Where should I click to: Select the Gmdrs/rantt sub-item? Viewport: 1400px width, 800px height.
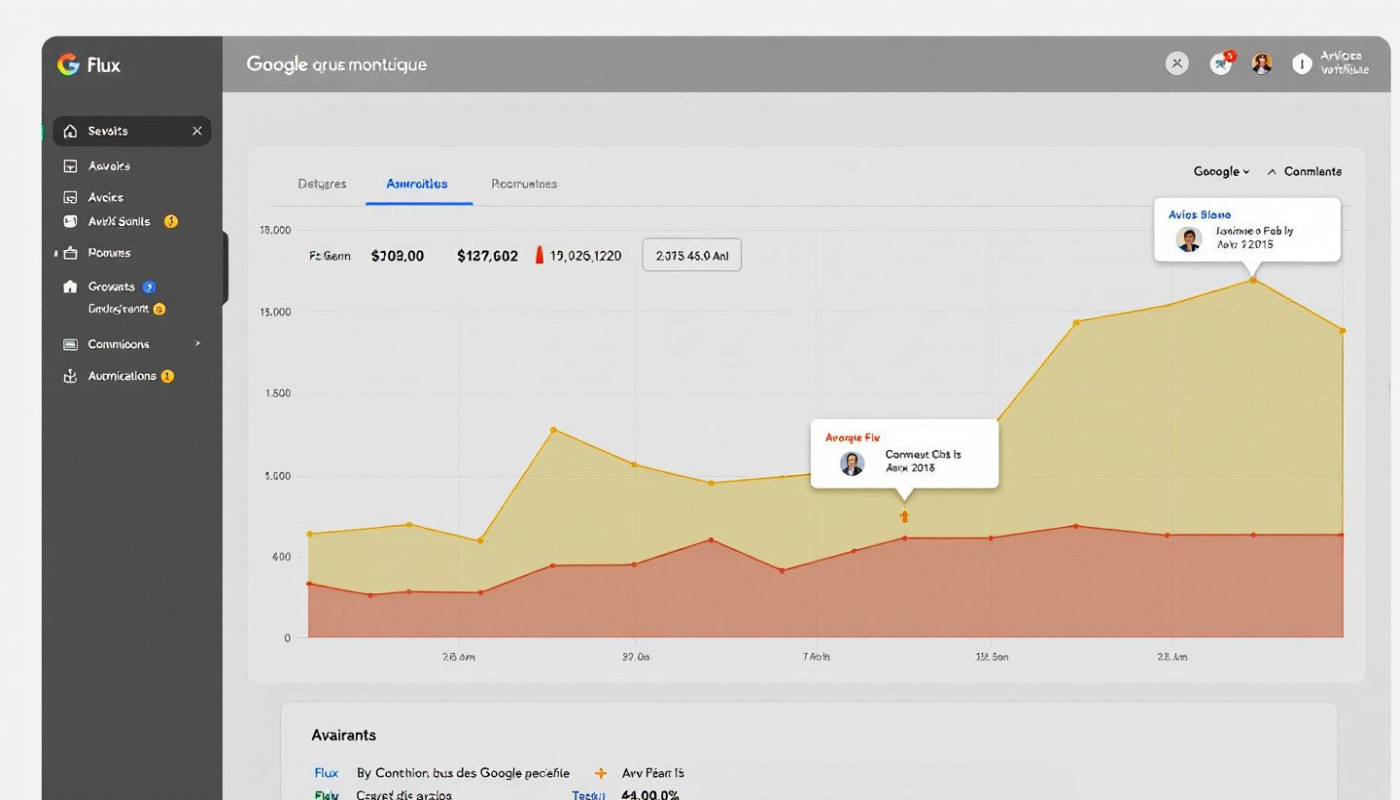(x=118, y=309)
